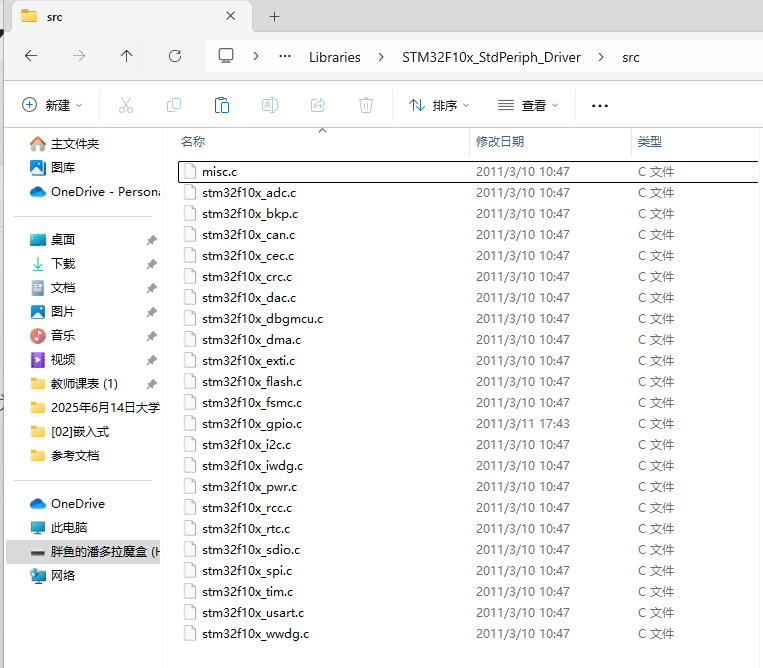This screenshot has height=668, width=763.
Task: Navigate to STM32F10x_StdPeriph_Driver breadcrumb
Action: tap(491, 57)
